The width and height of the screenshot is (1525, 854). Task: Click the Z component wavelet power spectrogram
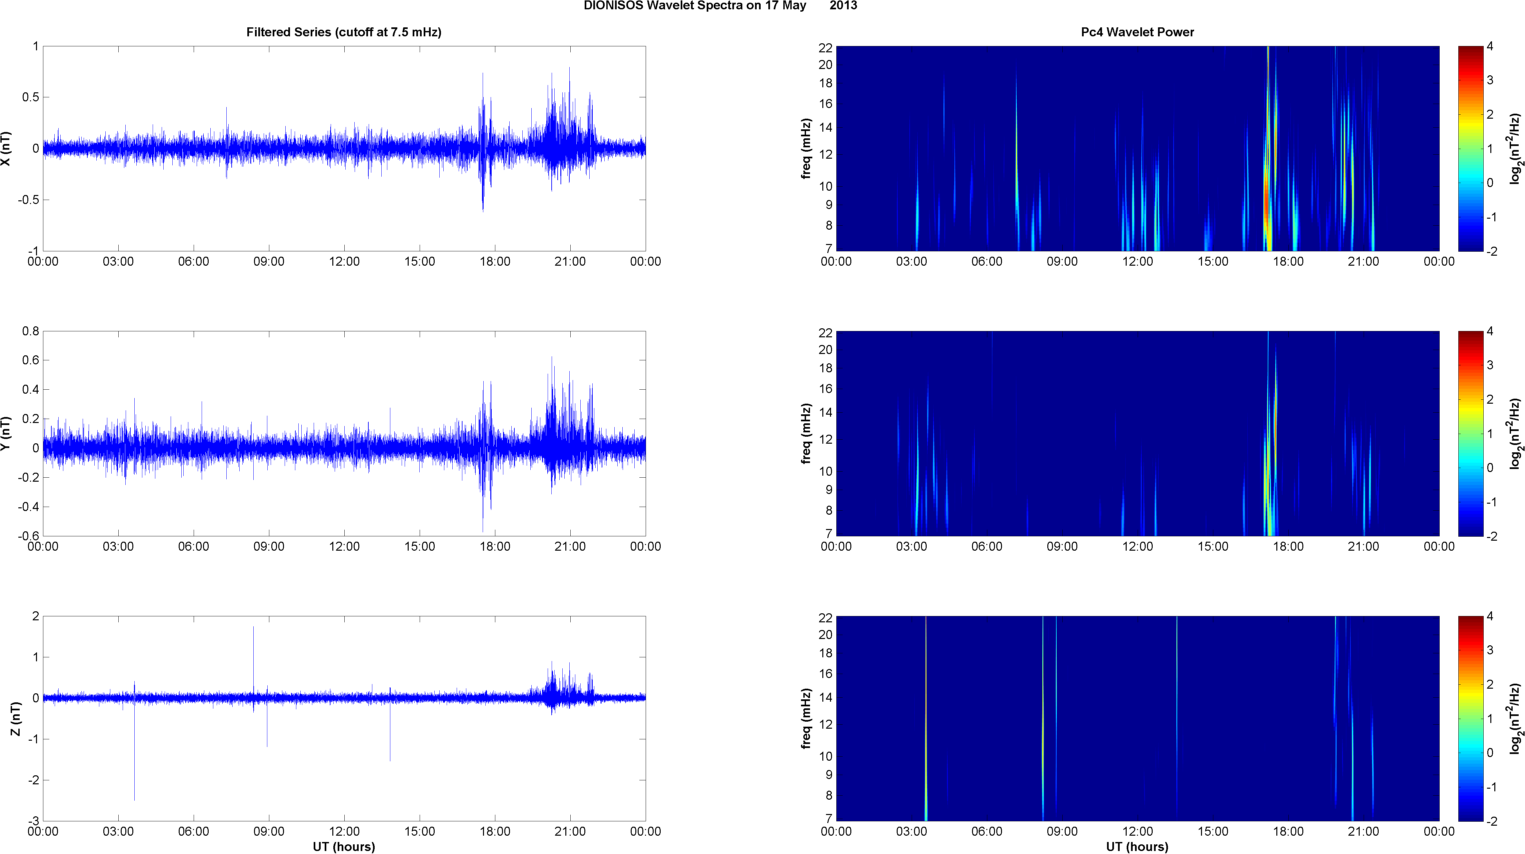coord(1137,718)
